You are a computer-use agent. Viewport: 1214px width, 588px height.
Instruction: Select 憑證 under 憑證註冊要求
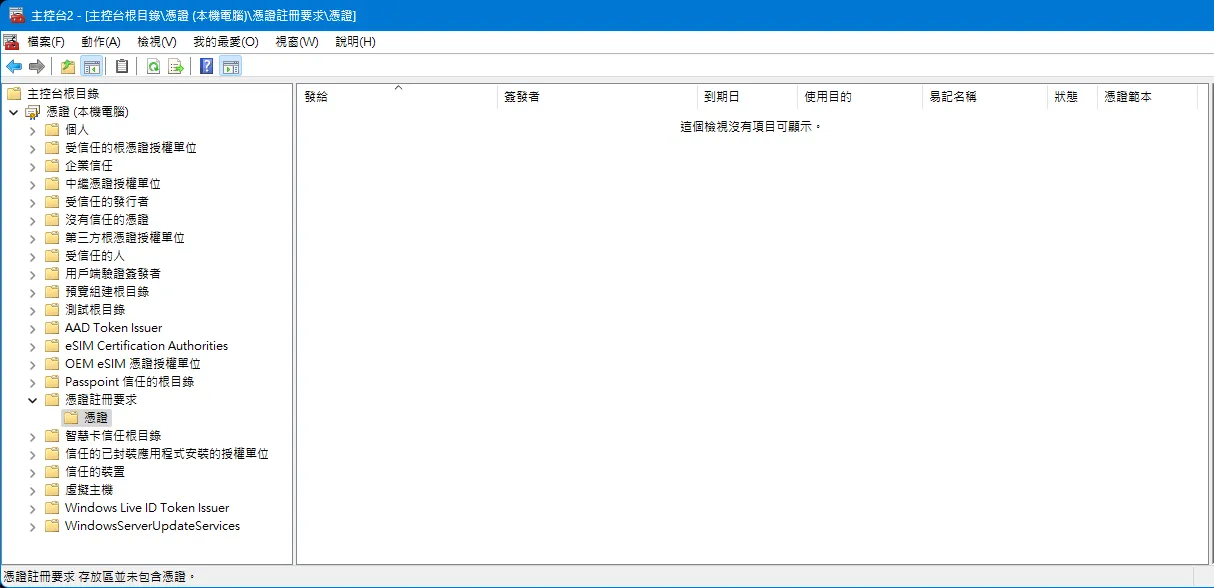coord(95,417)
